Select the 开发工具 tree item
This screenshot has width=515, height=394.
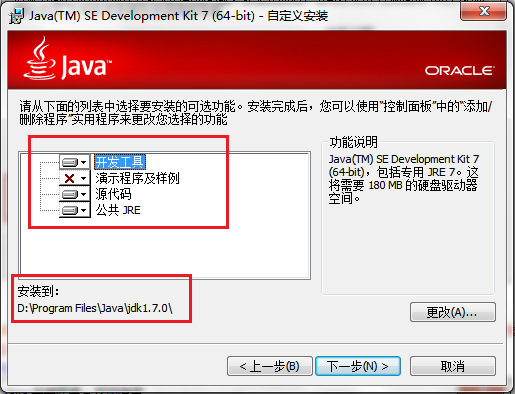(120, 162)
